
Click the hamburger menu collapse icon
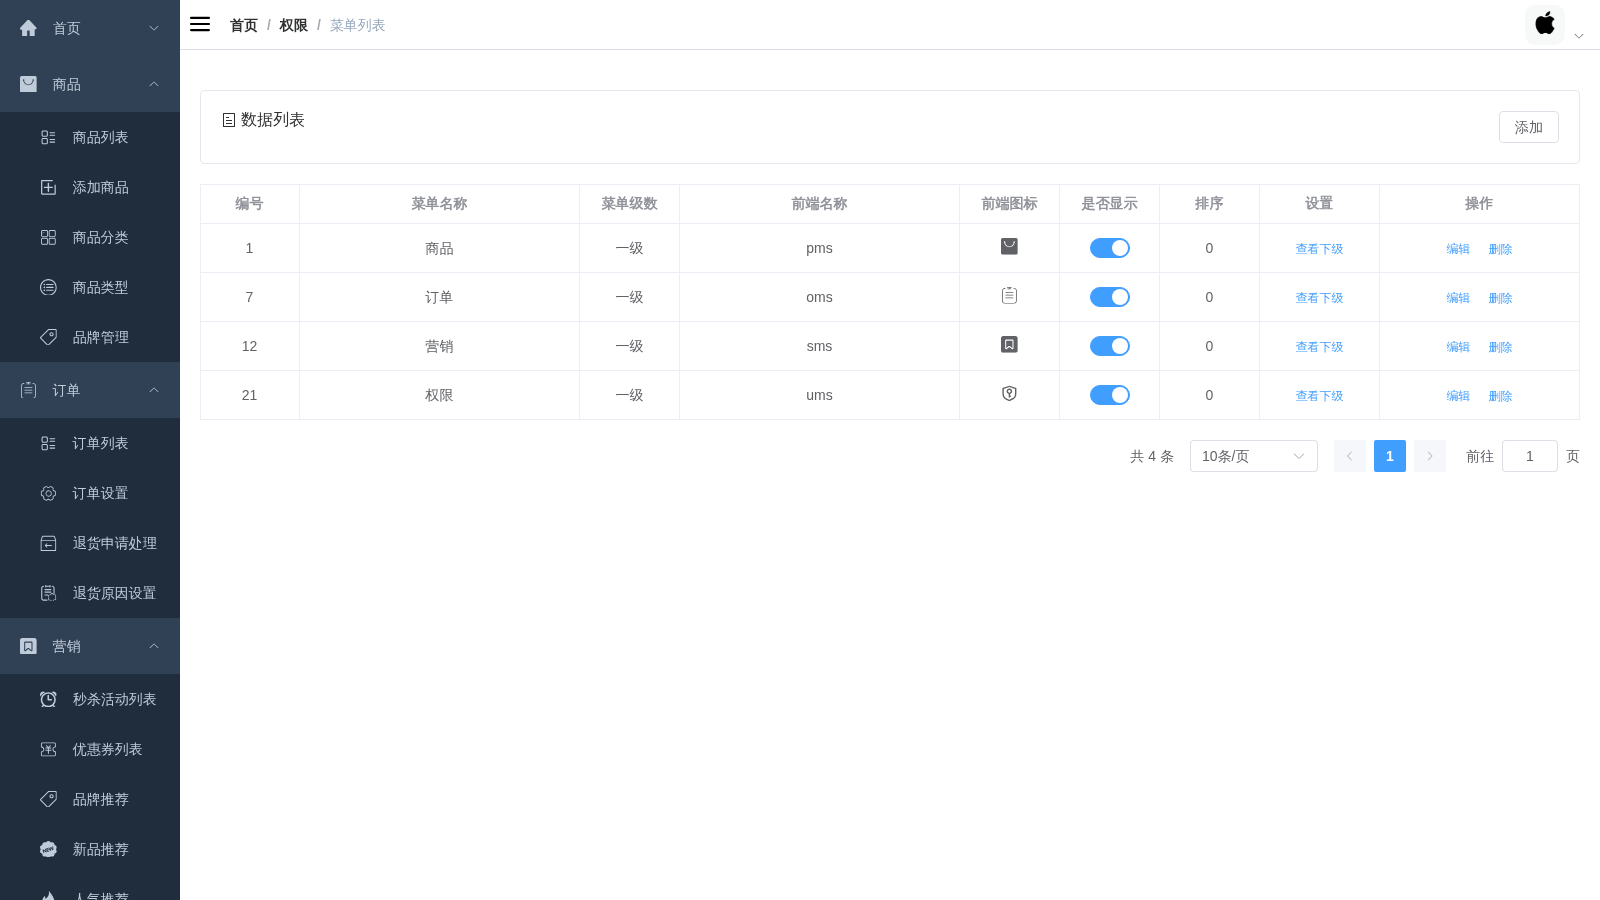200,24
